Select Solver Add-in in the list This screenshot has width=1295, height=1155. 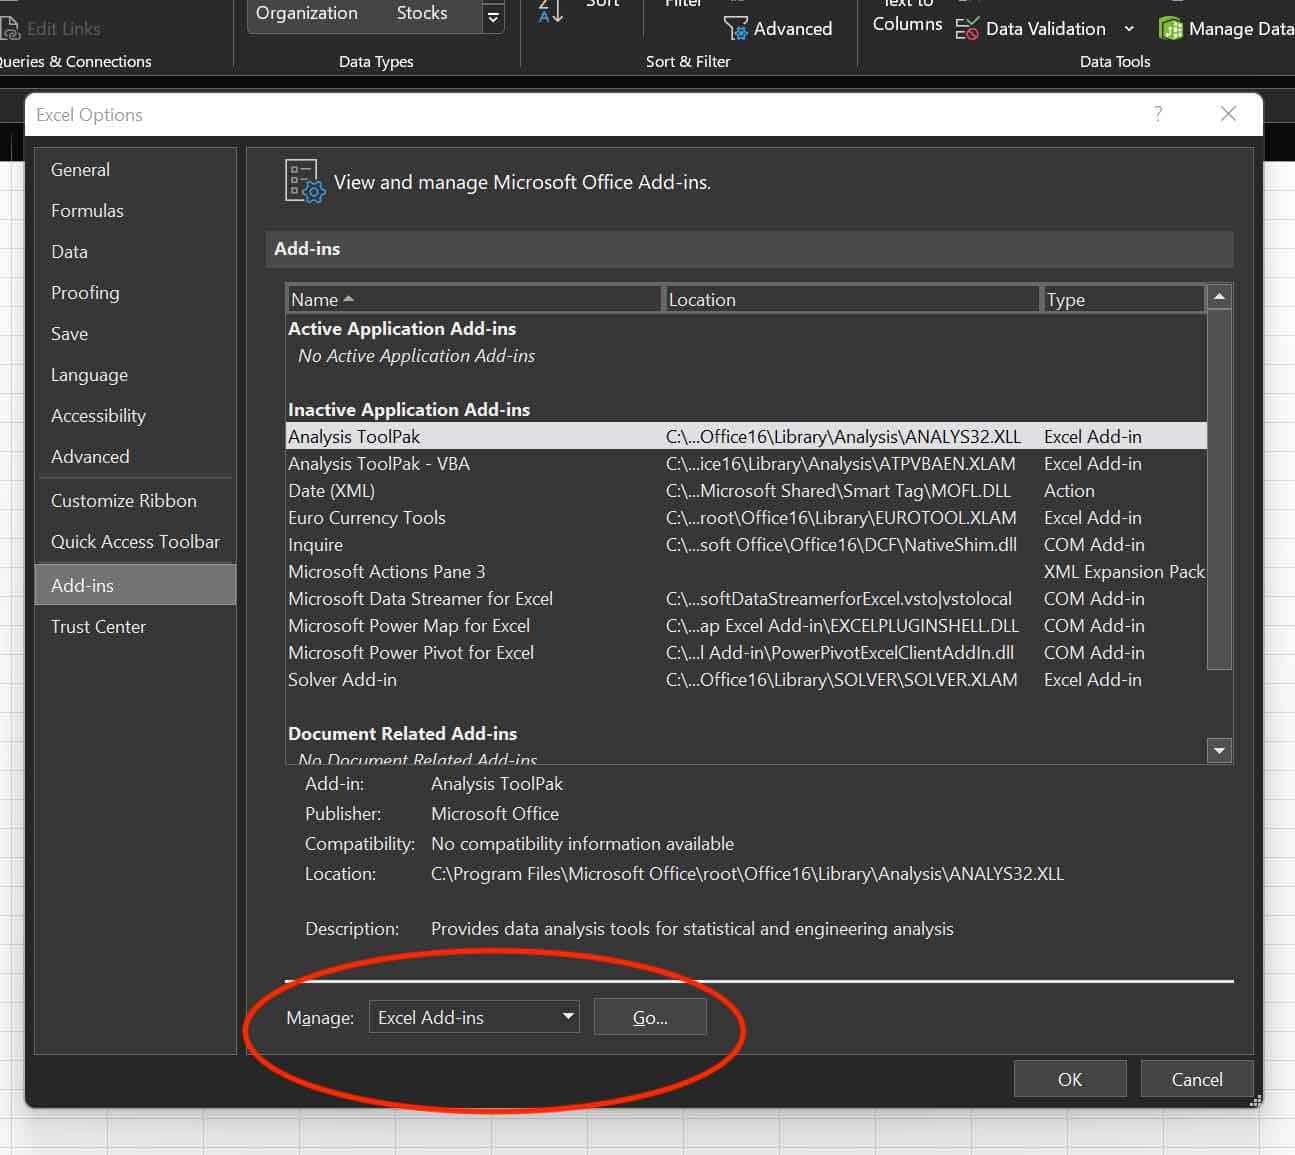[x=342, y=680]
